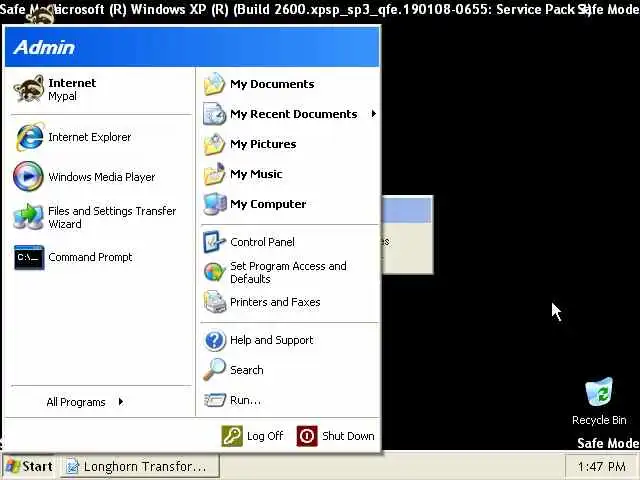Click the My Music folder icon

click(214, 174)
